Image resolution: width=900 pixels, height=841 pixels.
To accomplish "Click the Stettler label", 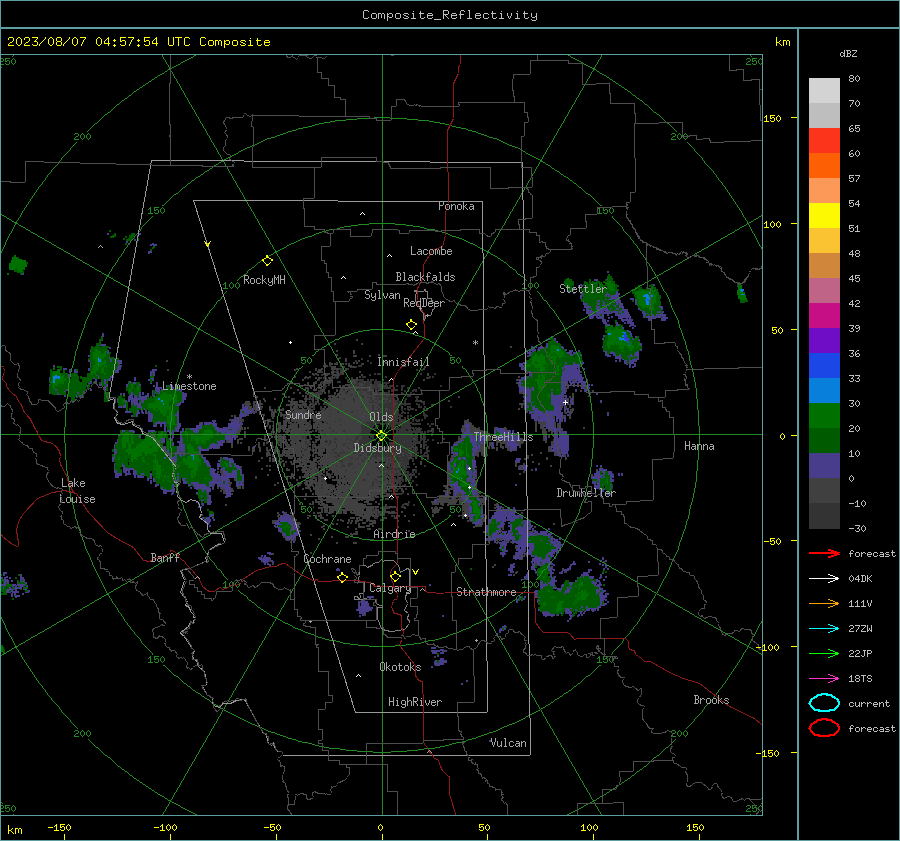I will [x=583, y=289].
